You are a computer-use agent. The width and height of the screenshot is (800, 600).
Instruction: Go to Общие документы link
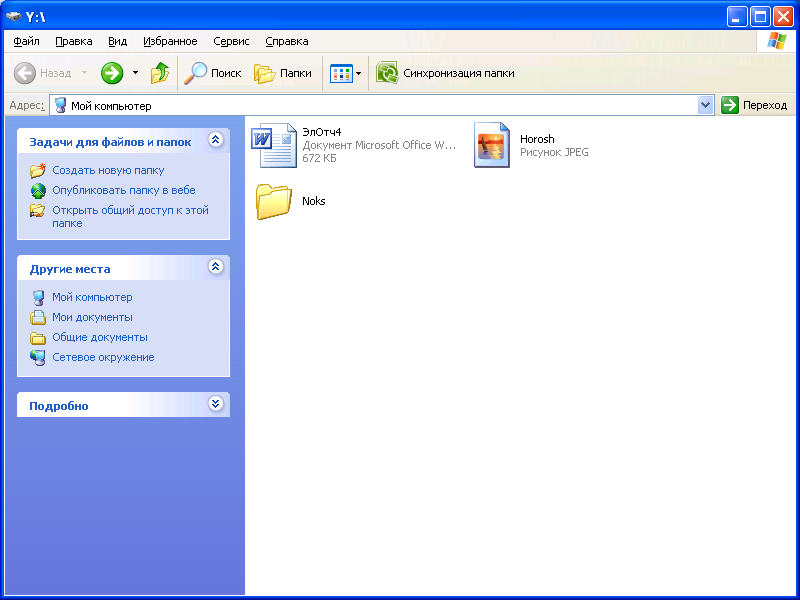[x=100, y=337]
